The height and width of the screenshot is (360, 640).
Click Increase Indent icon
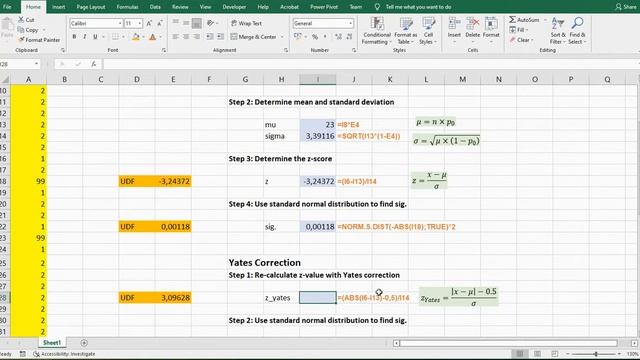pyautogui.click(x=221, y=37)
